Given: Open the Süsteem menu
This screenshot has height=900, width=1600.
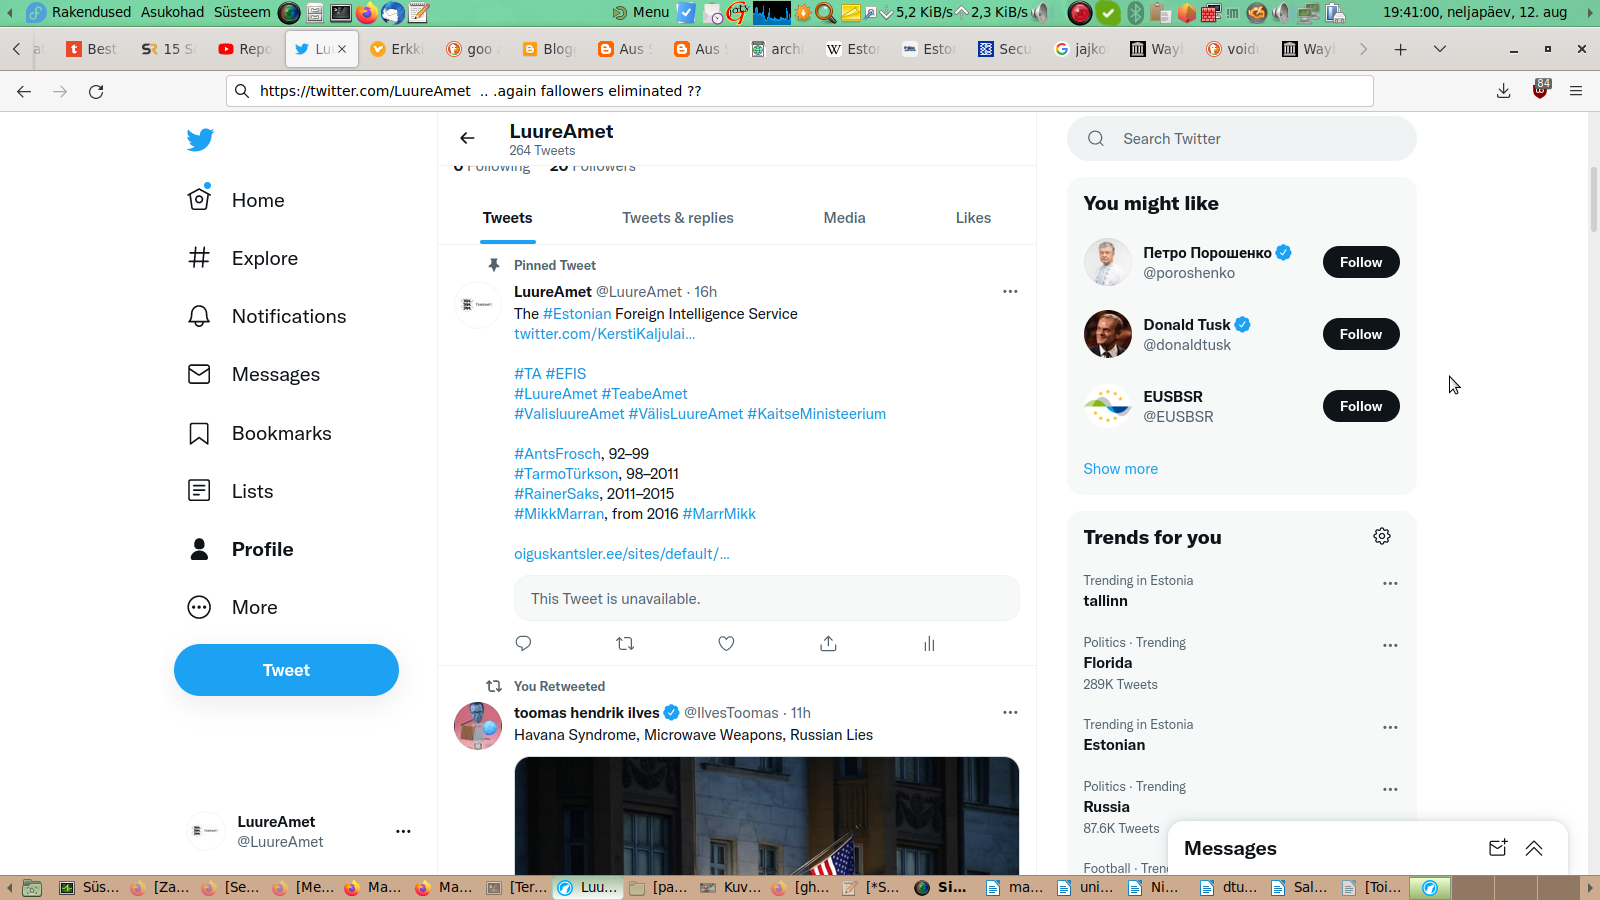Looking at the screenshot, I should pyautogui.click(x=242, y=12).
